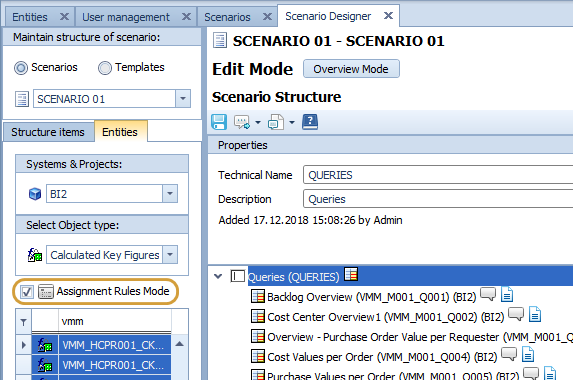Select Overview - Purchase Order Value per Requester

click(420, 337)
